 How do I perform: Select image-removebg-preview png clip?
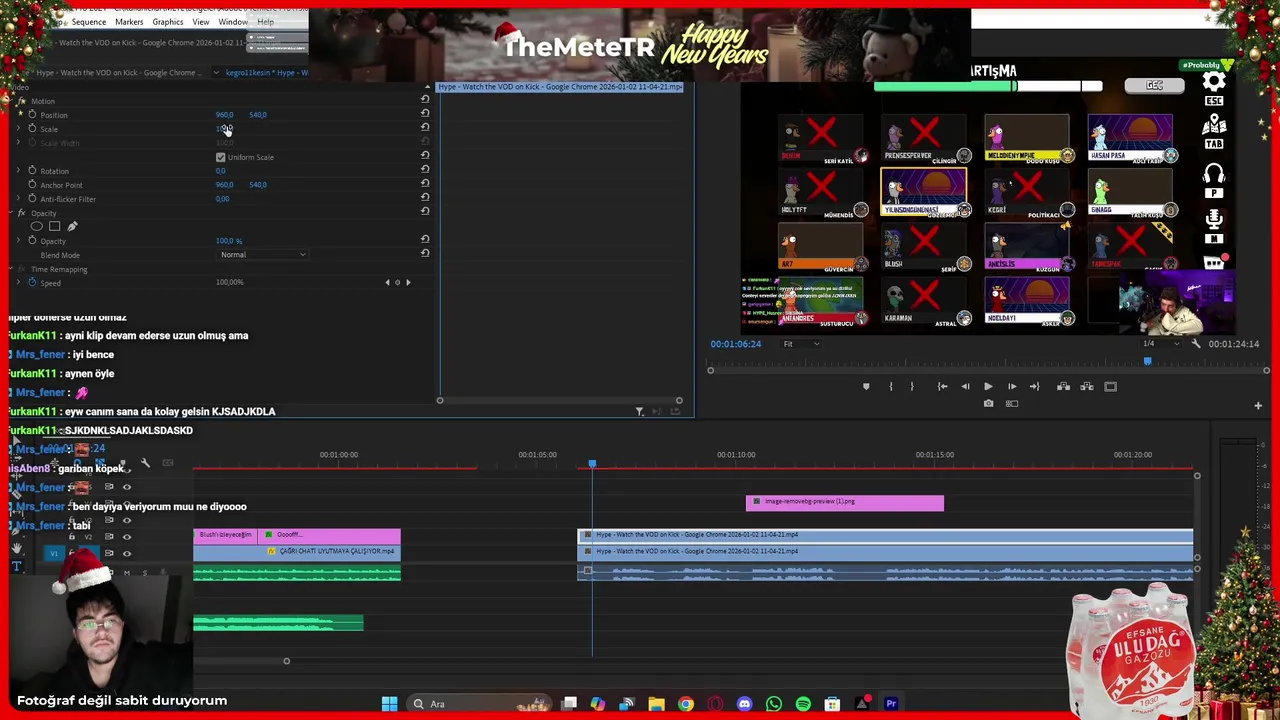pyautogui.click(x=845, y=502)
